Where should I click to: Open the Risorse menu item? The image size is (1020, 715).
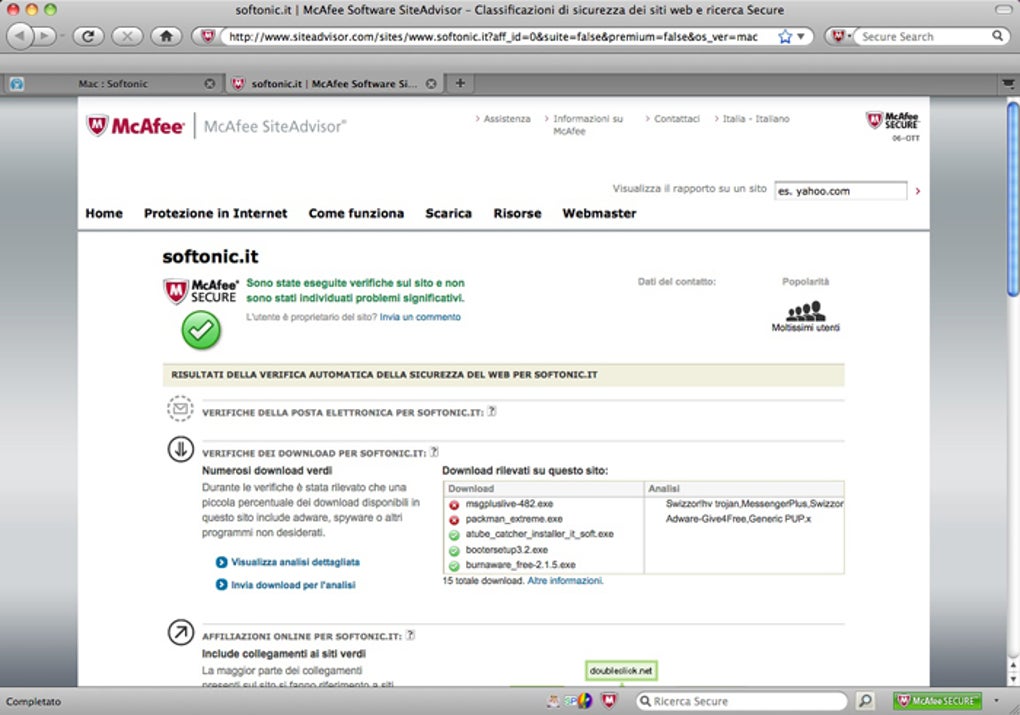(517, 213)
